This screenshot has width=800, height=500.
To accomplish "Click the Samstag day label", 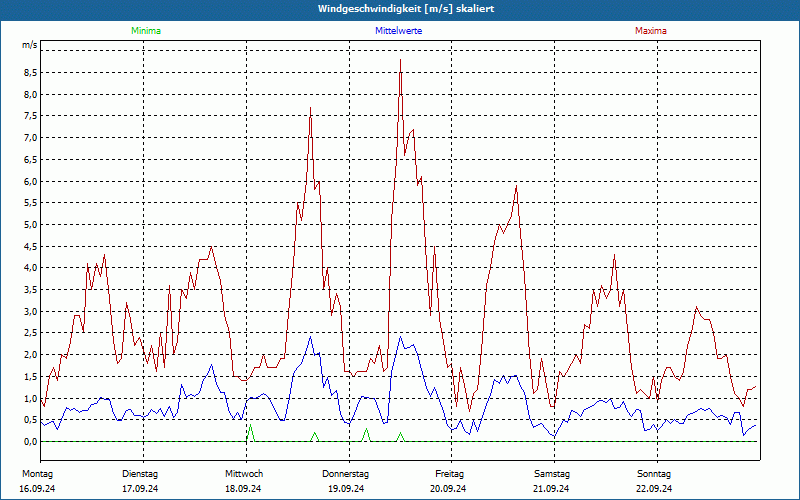I will 552,474.
